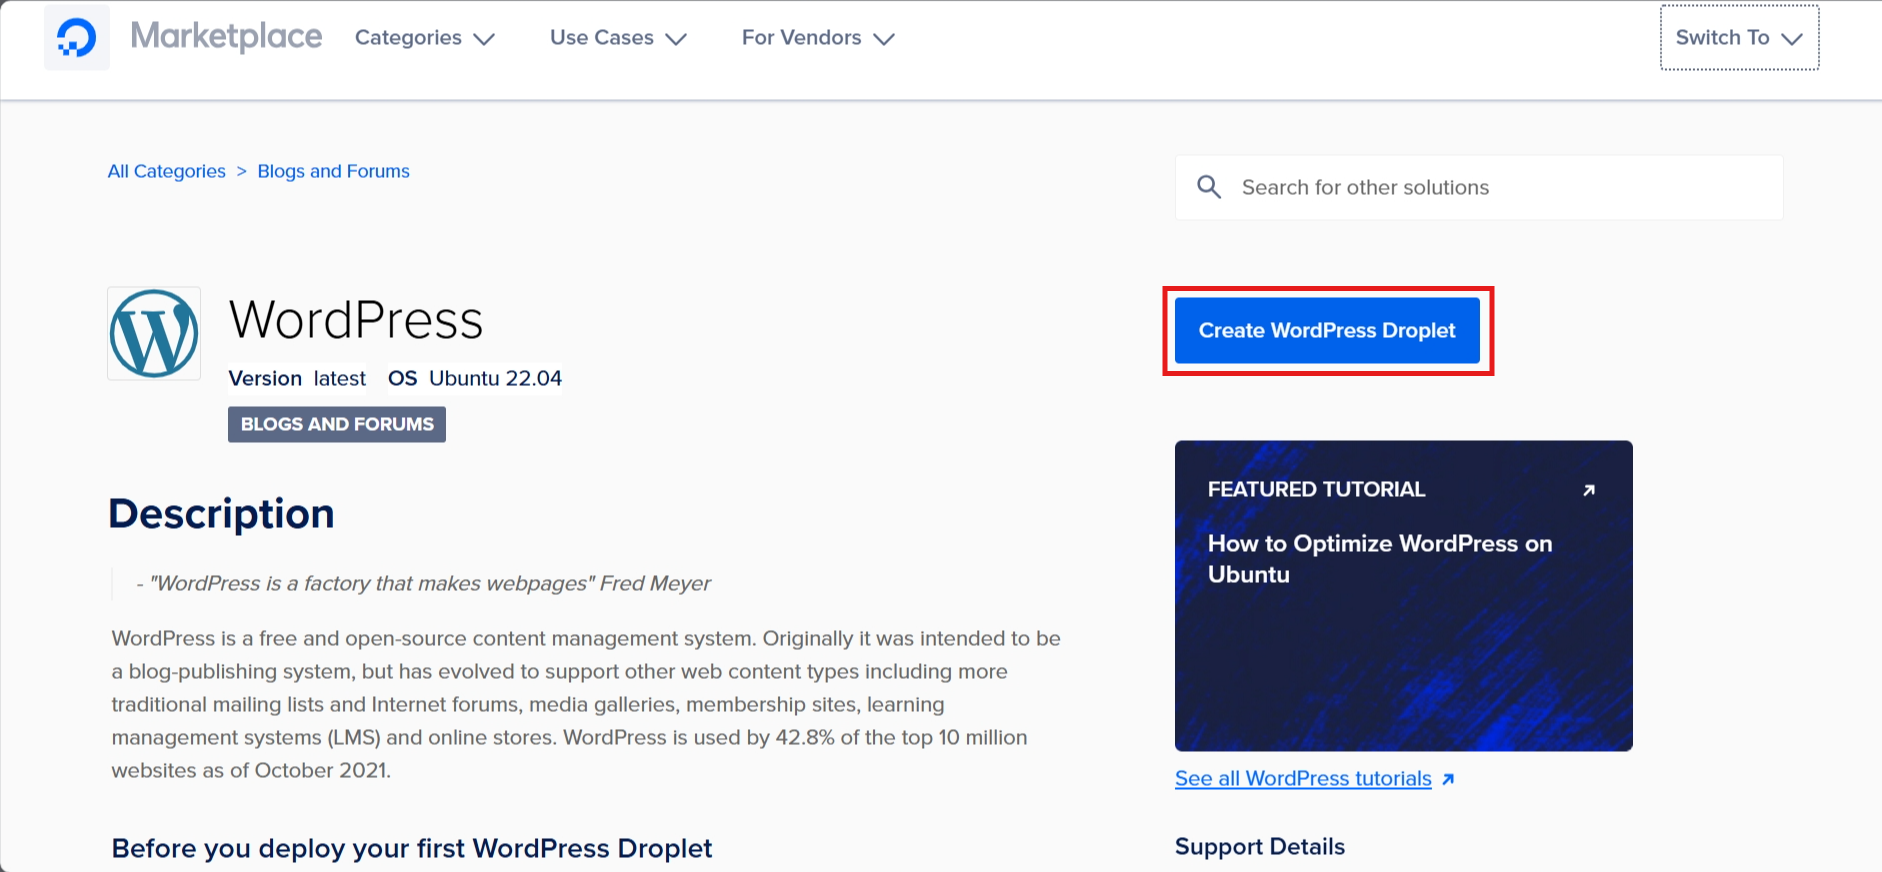Viewport: 1882px width, 872px height.
Task: Click the WordPress page heading
Action: tap(356, 320)
